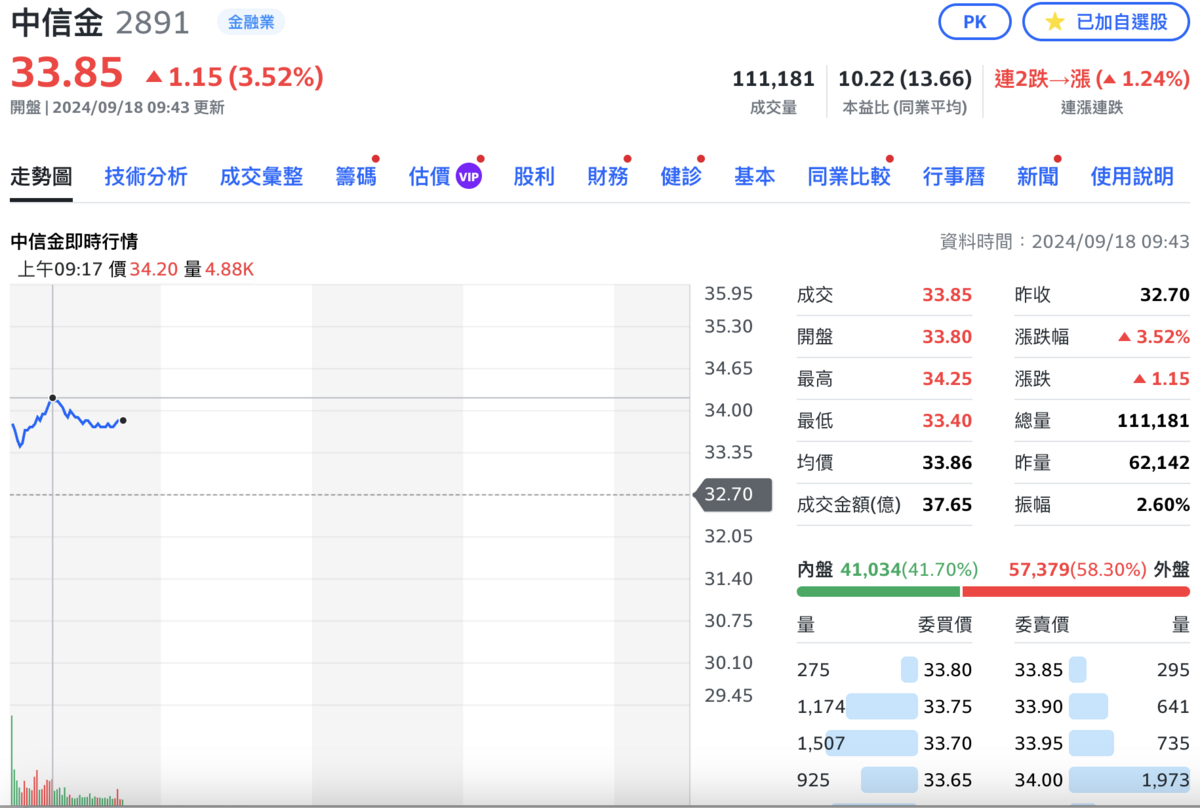The image size is (1200, 808).
Task: Click the ask volume 1,973
Action: [1165, 780]
